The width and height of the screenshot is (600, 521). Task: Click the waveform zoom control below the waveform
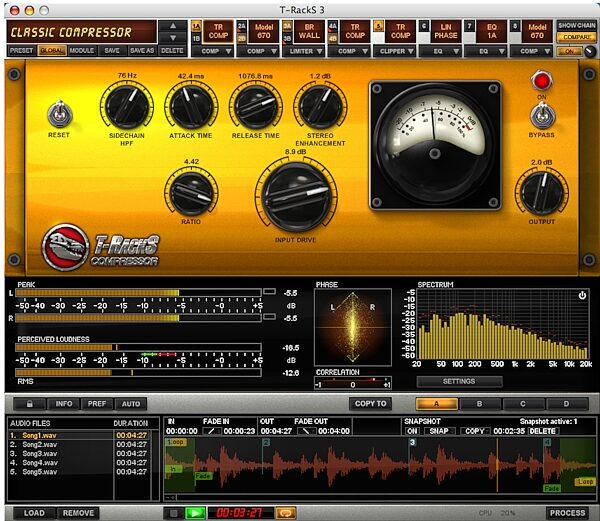tap(171, 497)
